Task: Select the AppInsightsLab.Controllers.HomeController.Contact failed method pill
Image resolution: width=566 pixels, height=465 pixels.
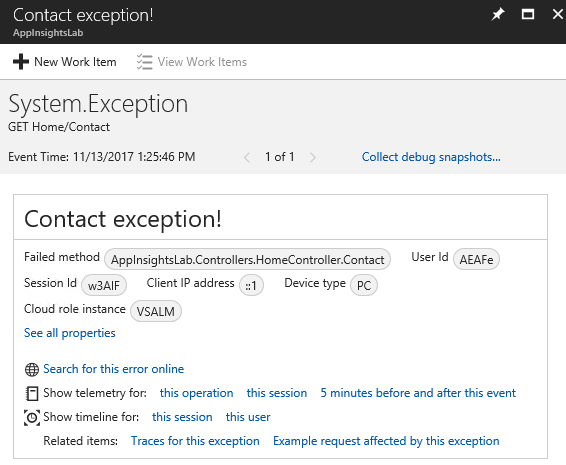Action: (x=247, y=259)
